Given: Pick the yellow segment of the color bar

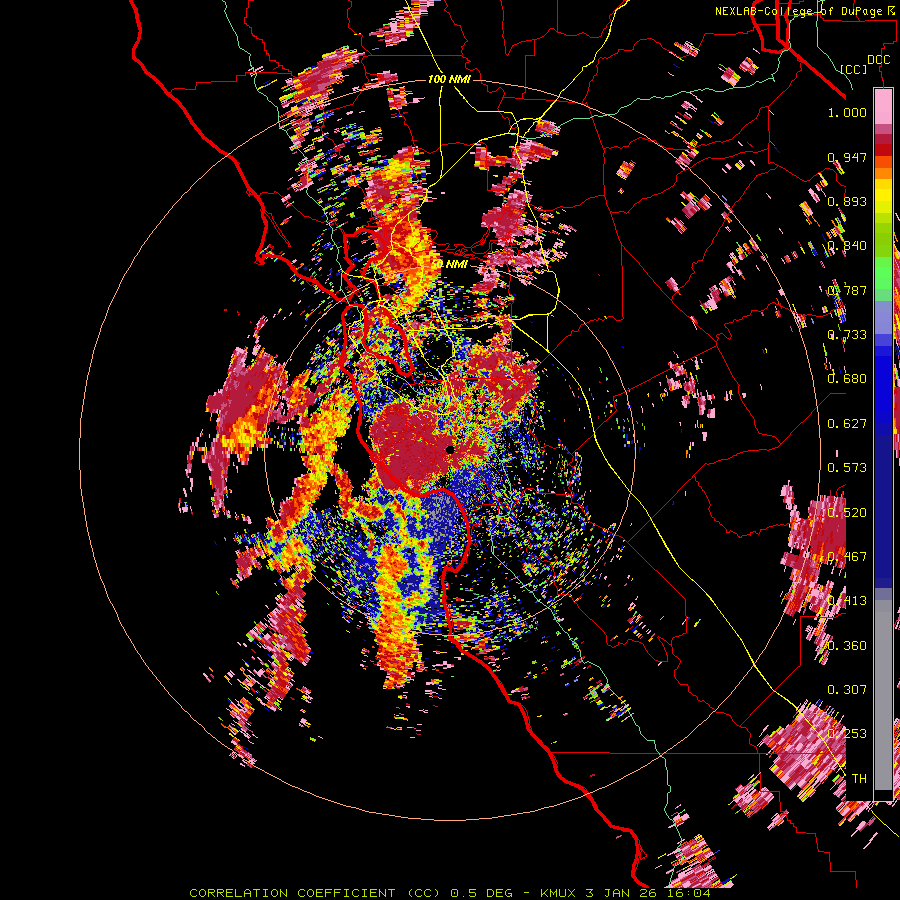Looking at the screenshot, I should 883,196.
